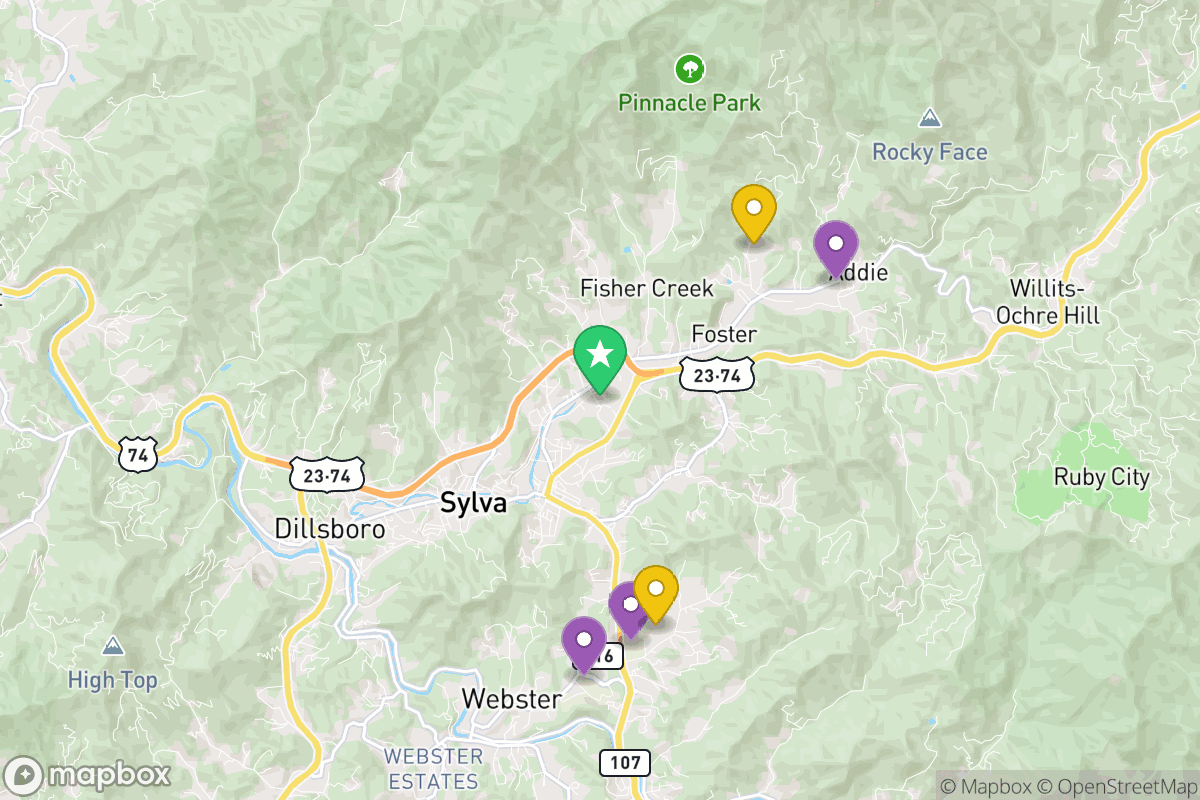The width and height of the screenshot is (1200, 800).
Task: Click the High Top mountain peak icon
Action: tap(113, 646)
